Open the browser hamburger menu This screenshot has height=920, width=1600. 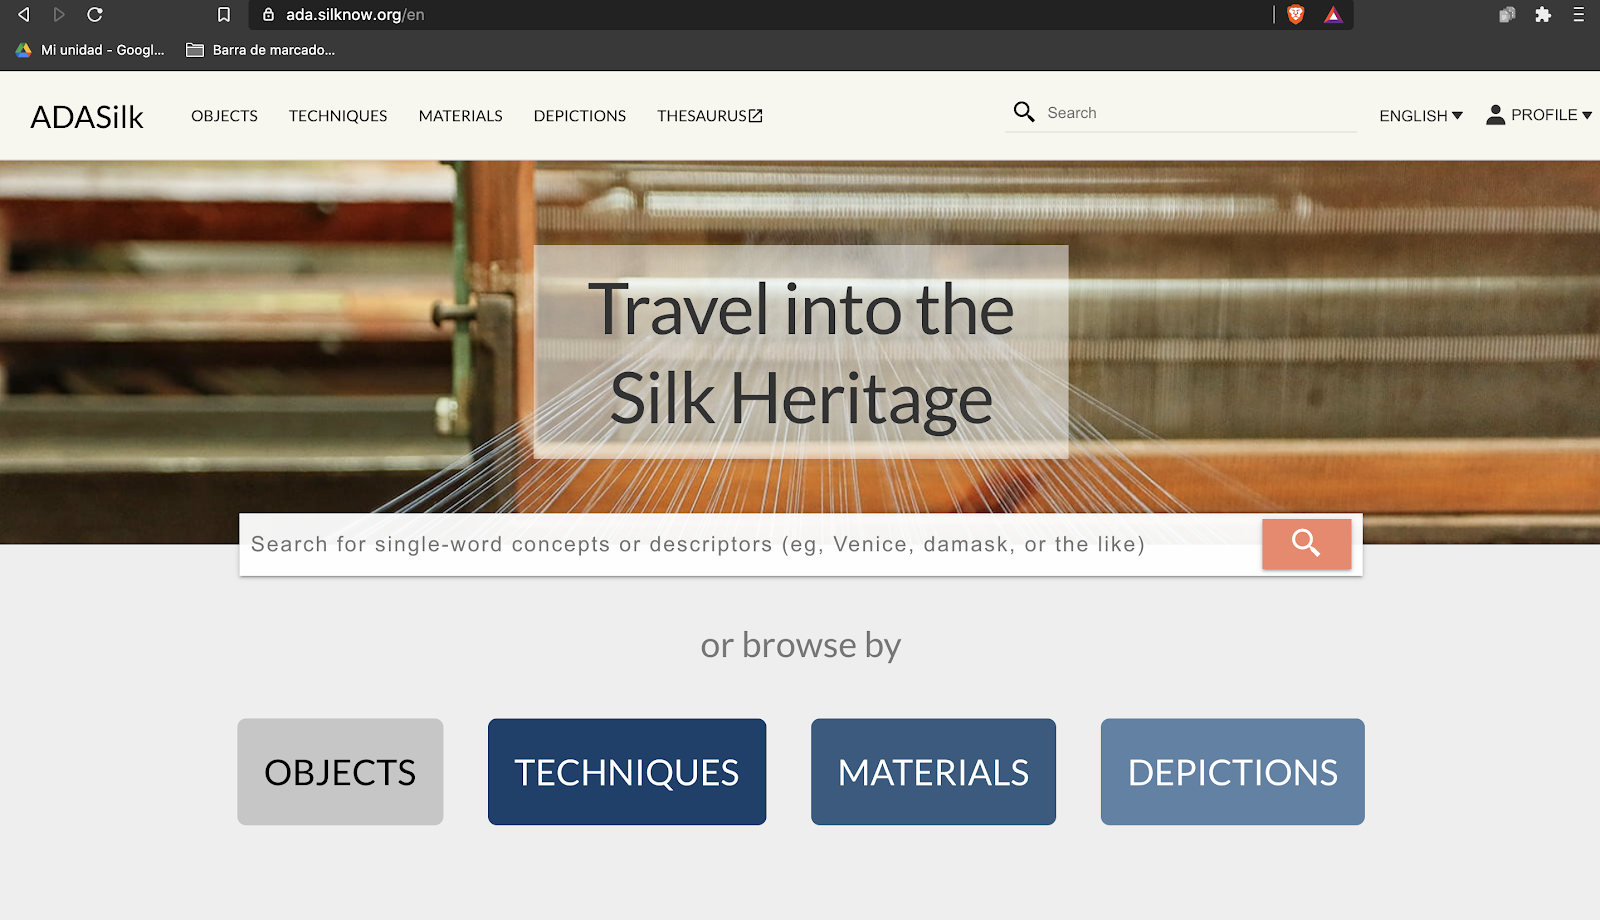[1578, 14]
